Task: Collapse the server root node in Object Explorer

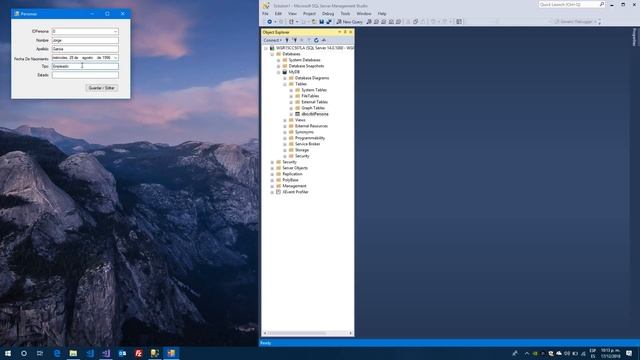Action: 266,48
